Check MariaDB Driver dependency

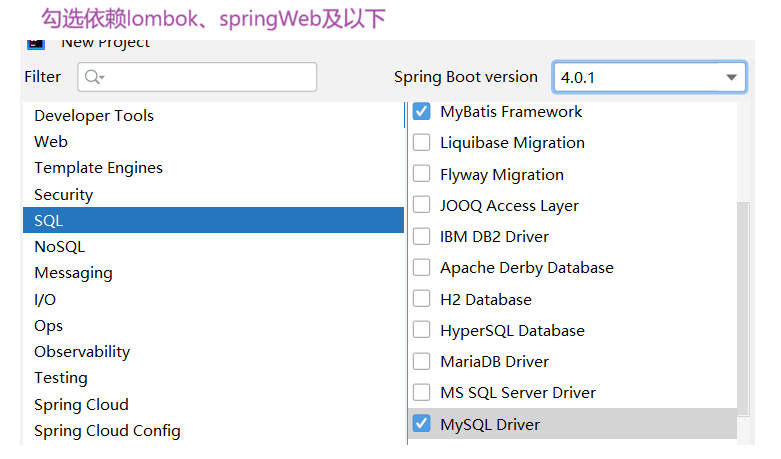click(421, 361)
